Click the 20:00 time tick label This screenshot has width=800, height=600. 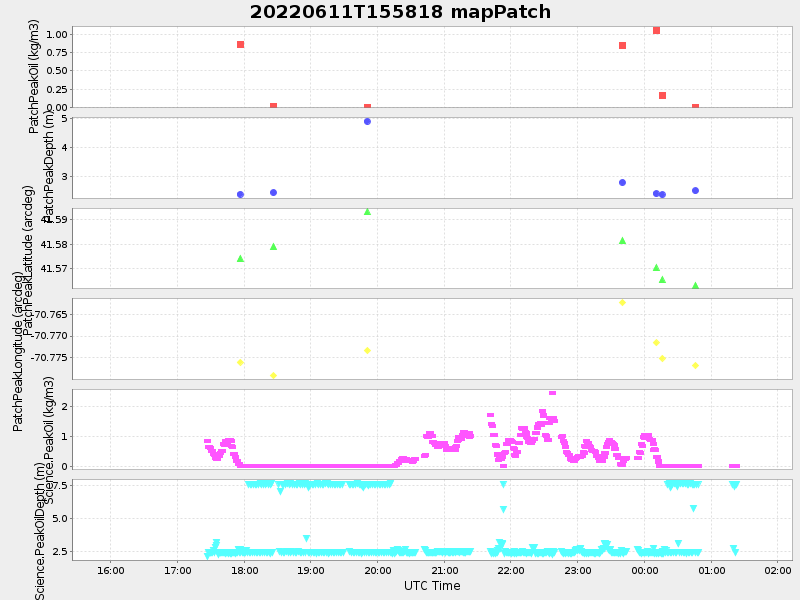coord(378,570)
